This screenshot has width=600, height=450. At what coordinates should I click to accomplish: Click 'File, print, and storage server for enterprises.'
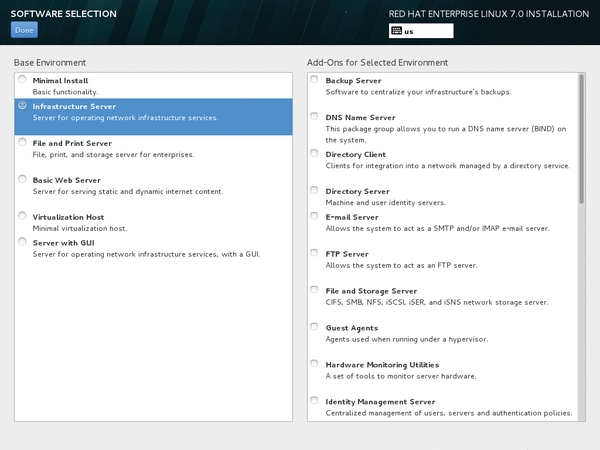click(114, 155)
